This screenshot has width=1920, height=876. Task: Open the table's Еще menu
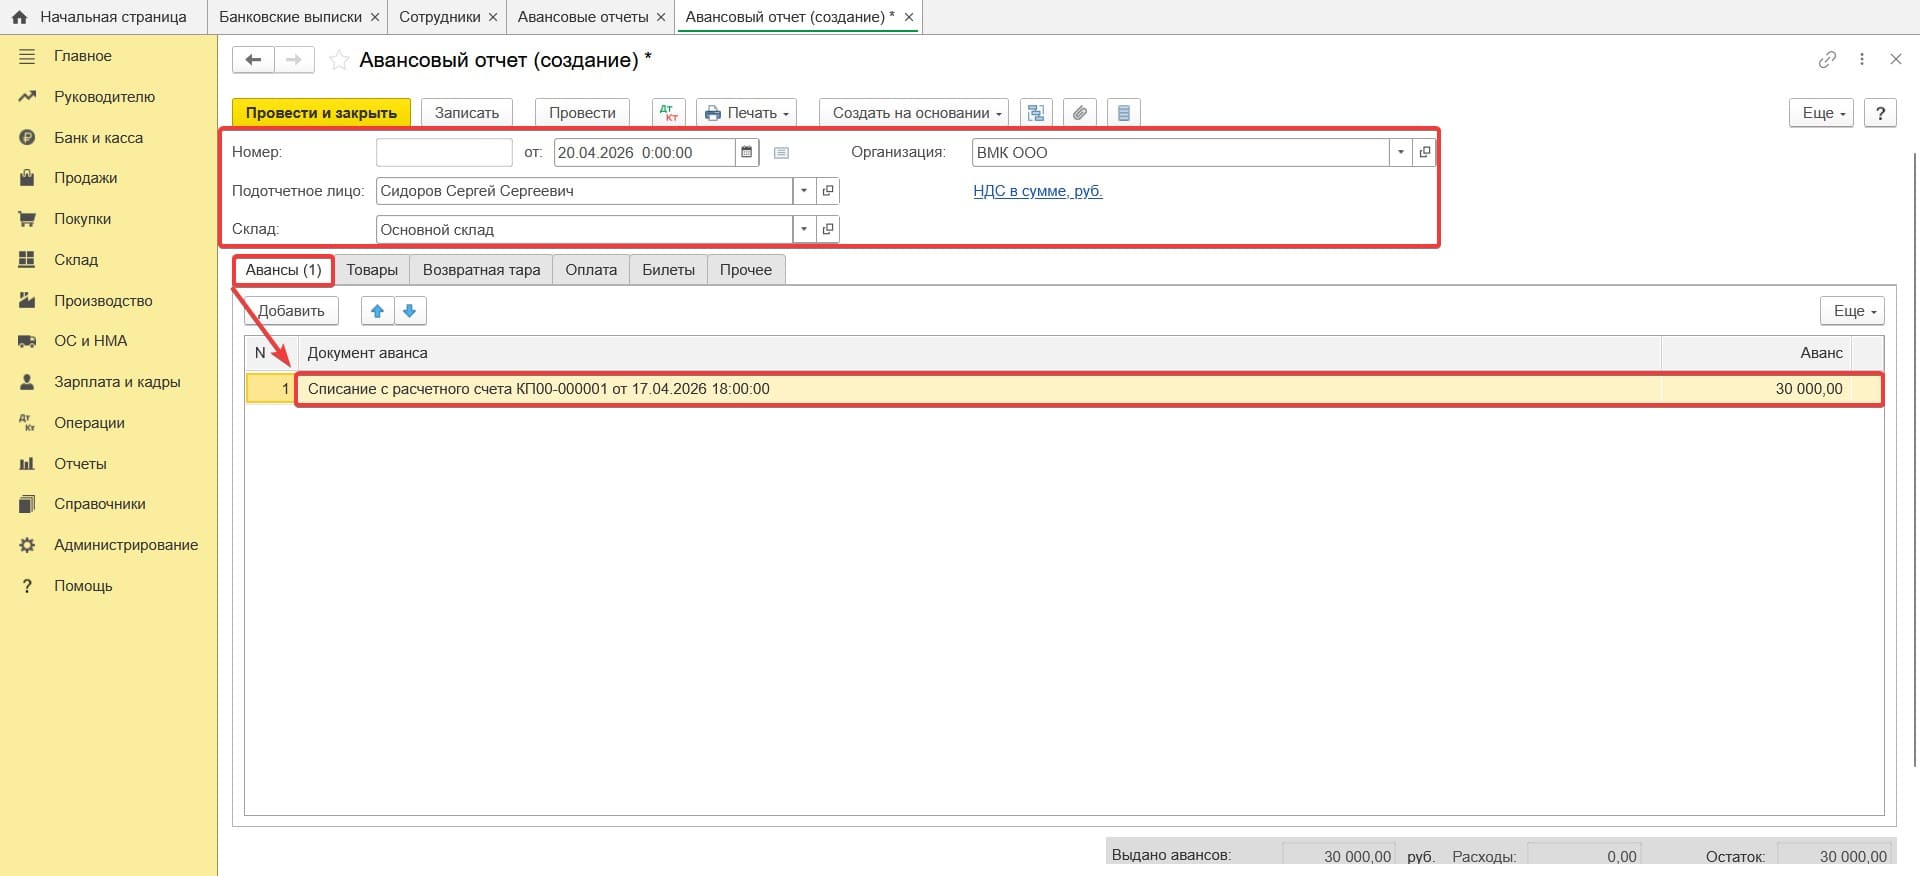[x=1852, y=311]
